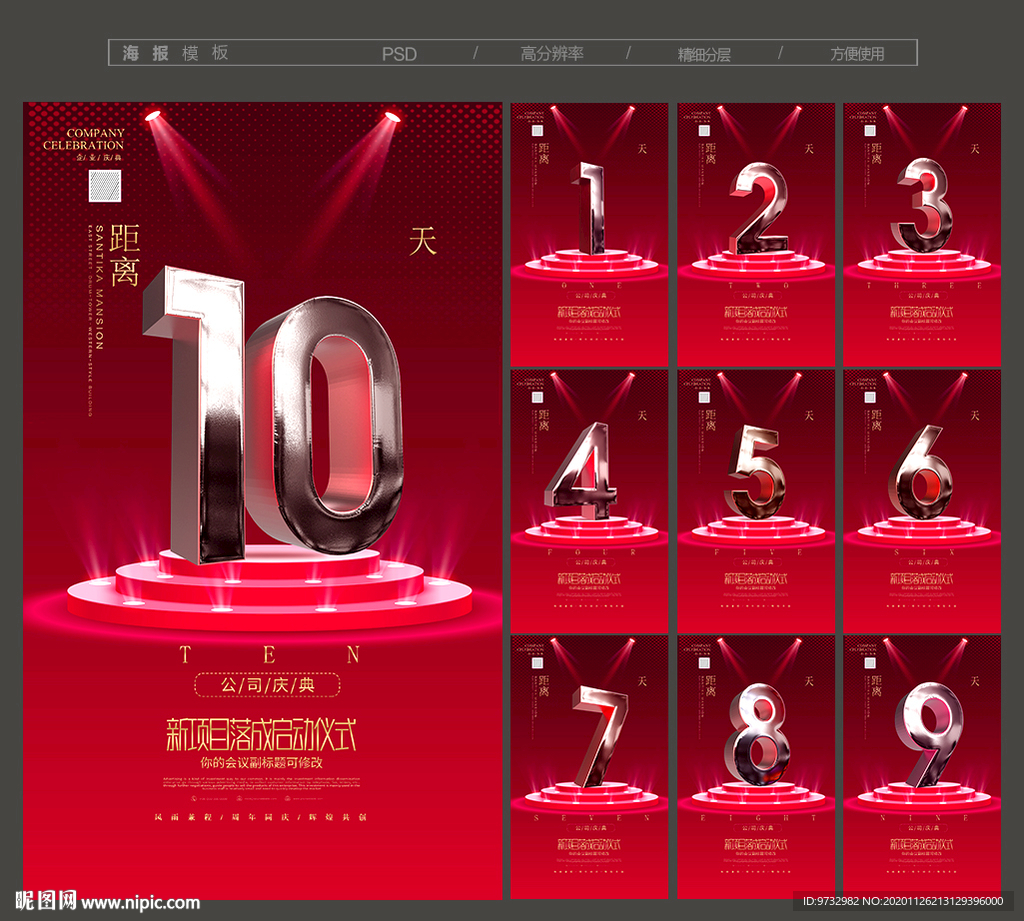The width and height of the screenshot is (1024, 921).
Task: Click the right spotlight lamp on the large poster
Action: pyautogui.click(x=392, y=116)
